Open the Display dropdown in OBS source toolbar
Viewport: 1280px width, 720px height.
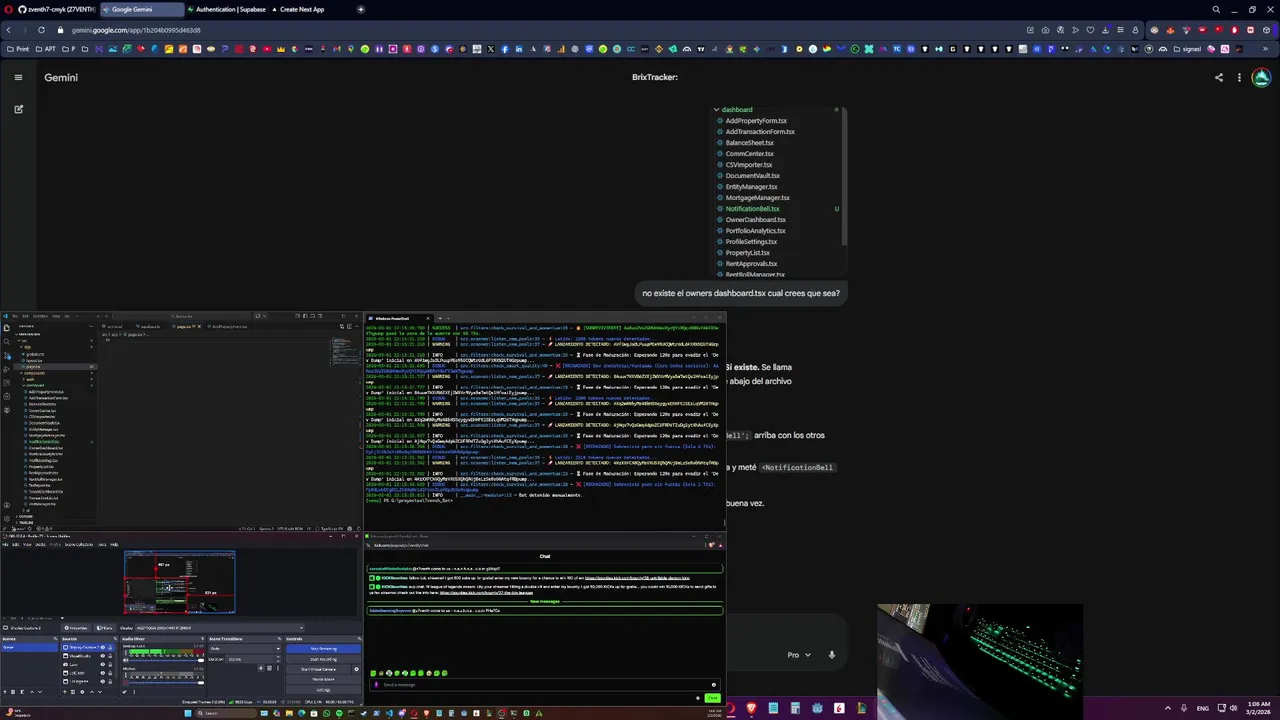point(220,628)
